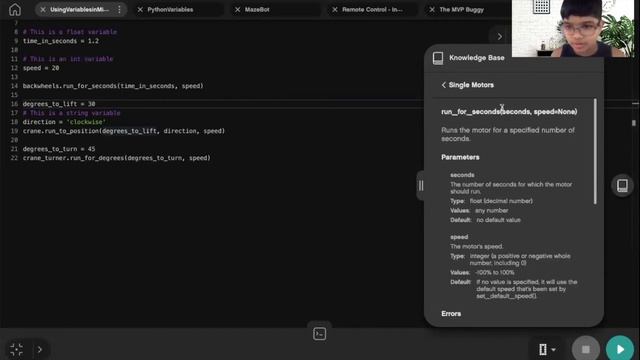Click the 'seconds' parameter name

pos(462,175)
